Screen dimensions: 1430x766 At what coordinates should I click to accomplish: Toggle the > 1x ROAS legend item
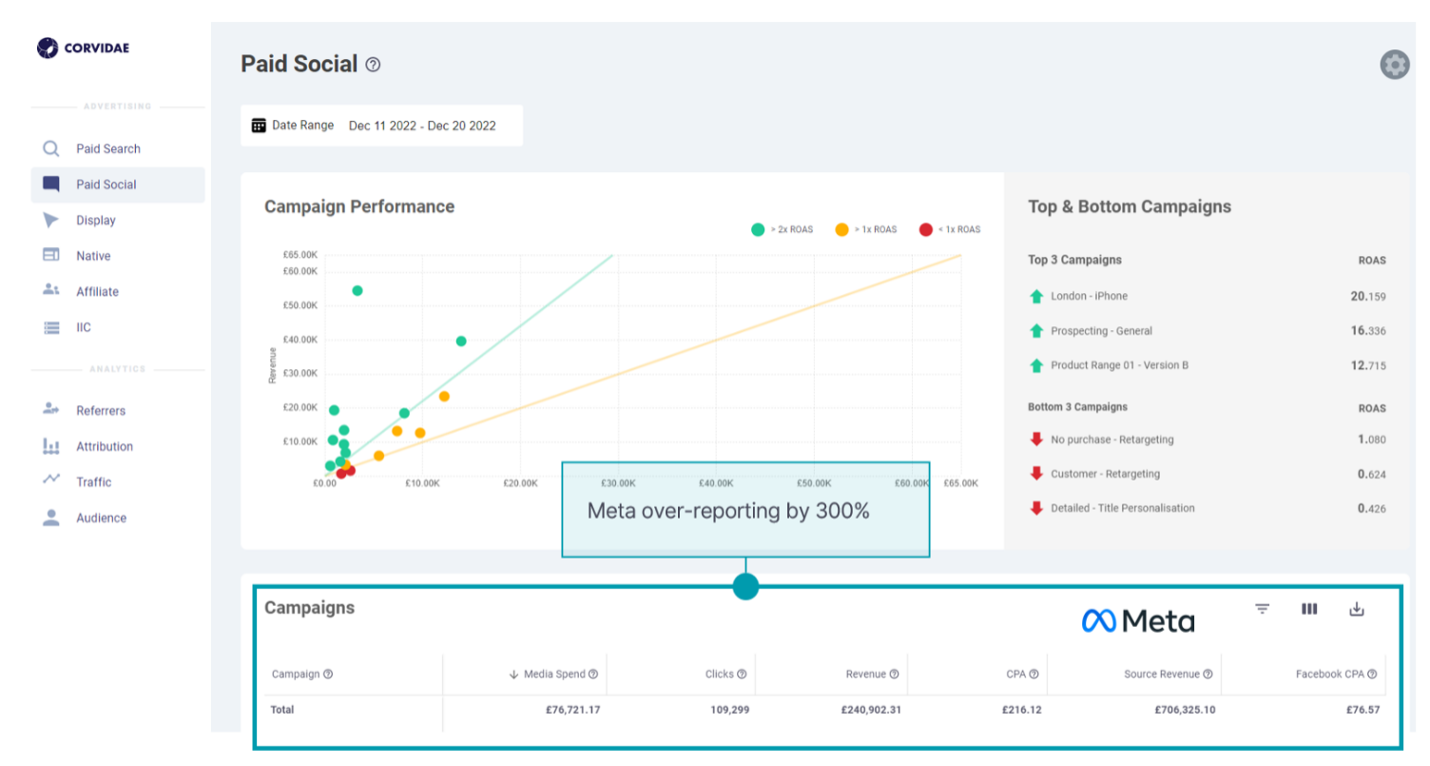(x=866, y=230)
